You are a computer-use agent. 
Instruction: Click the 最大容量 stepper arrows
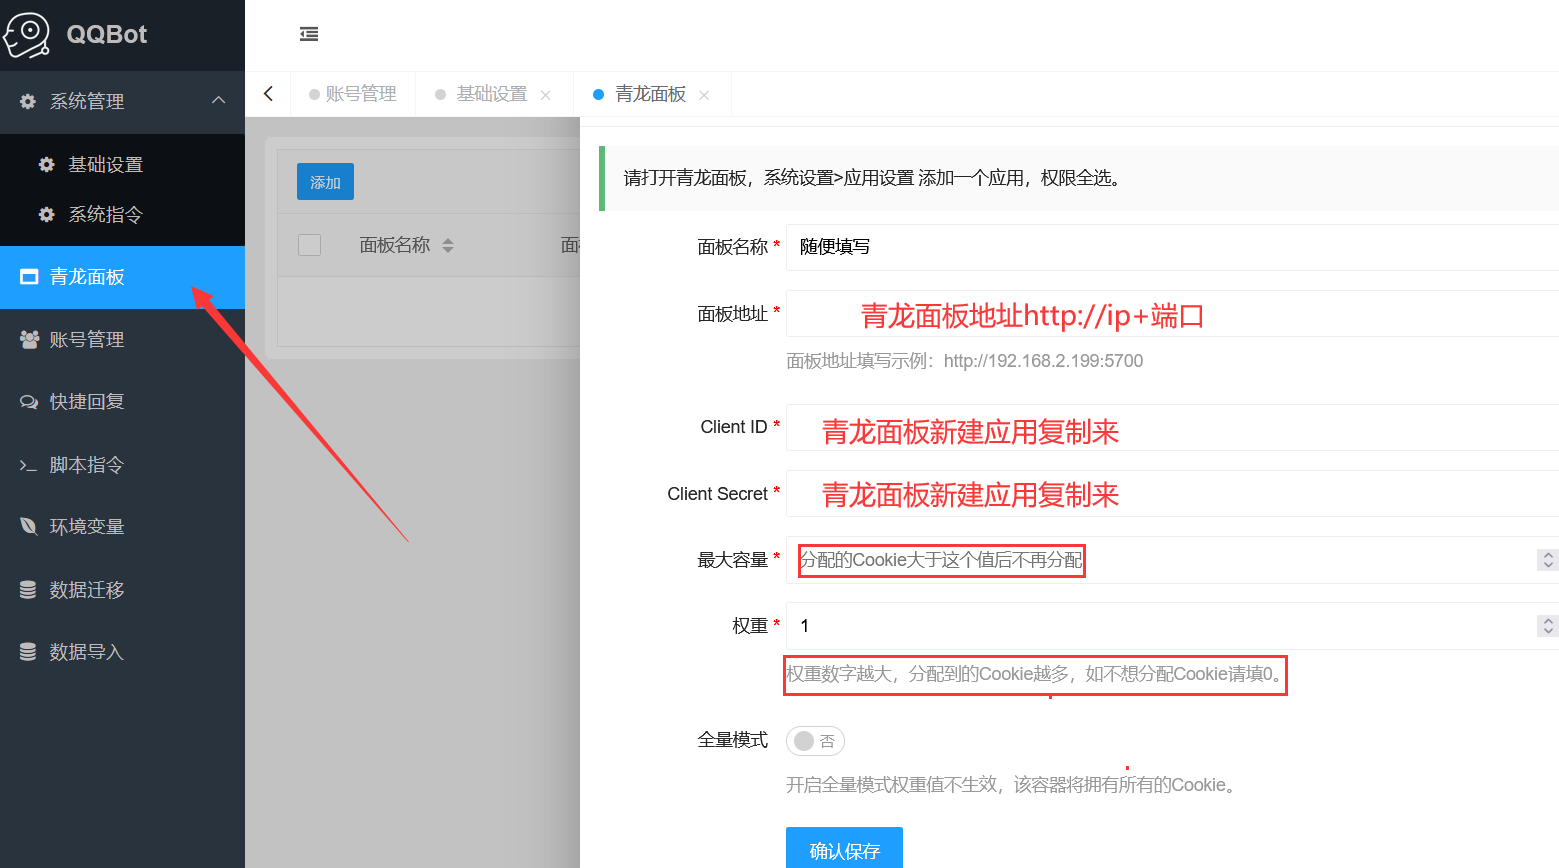pos(1548,560)
